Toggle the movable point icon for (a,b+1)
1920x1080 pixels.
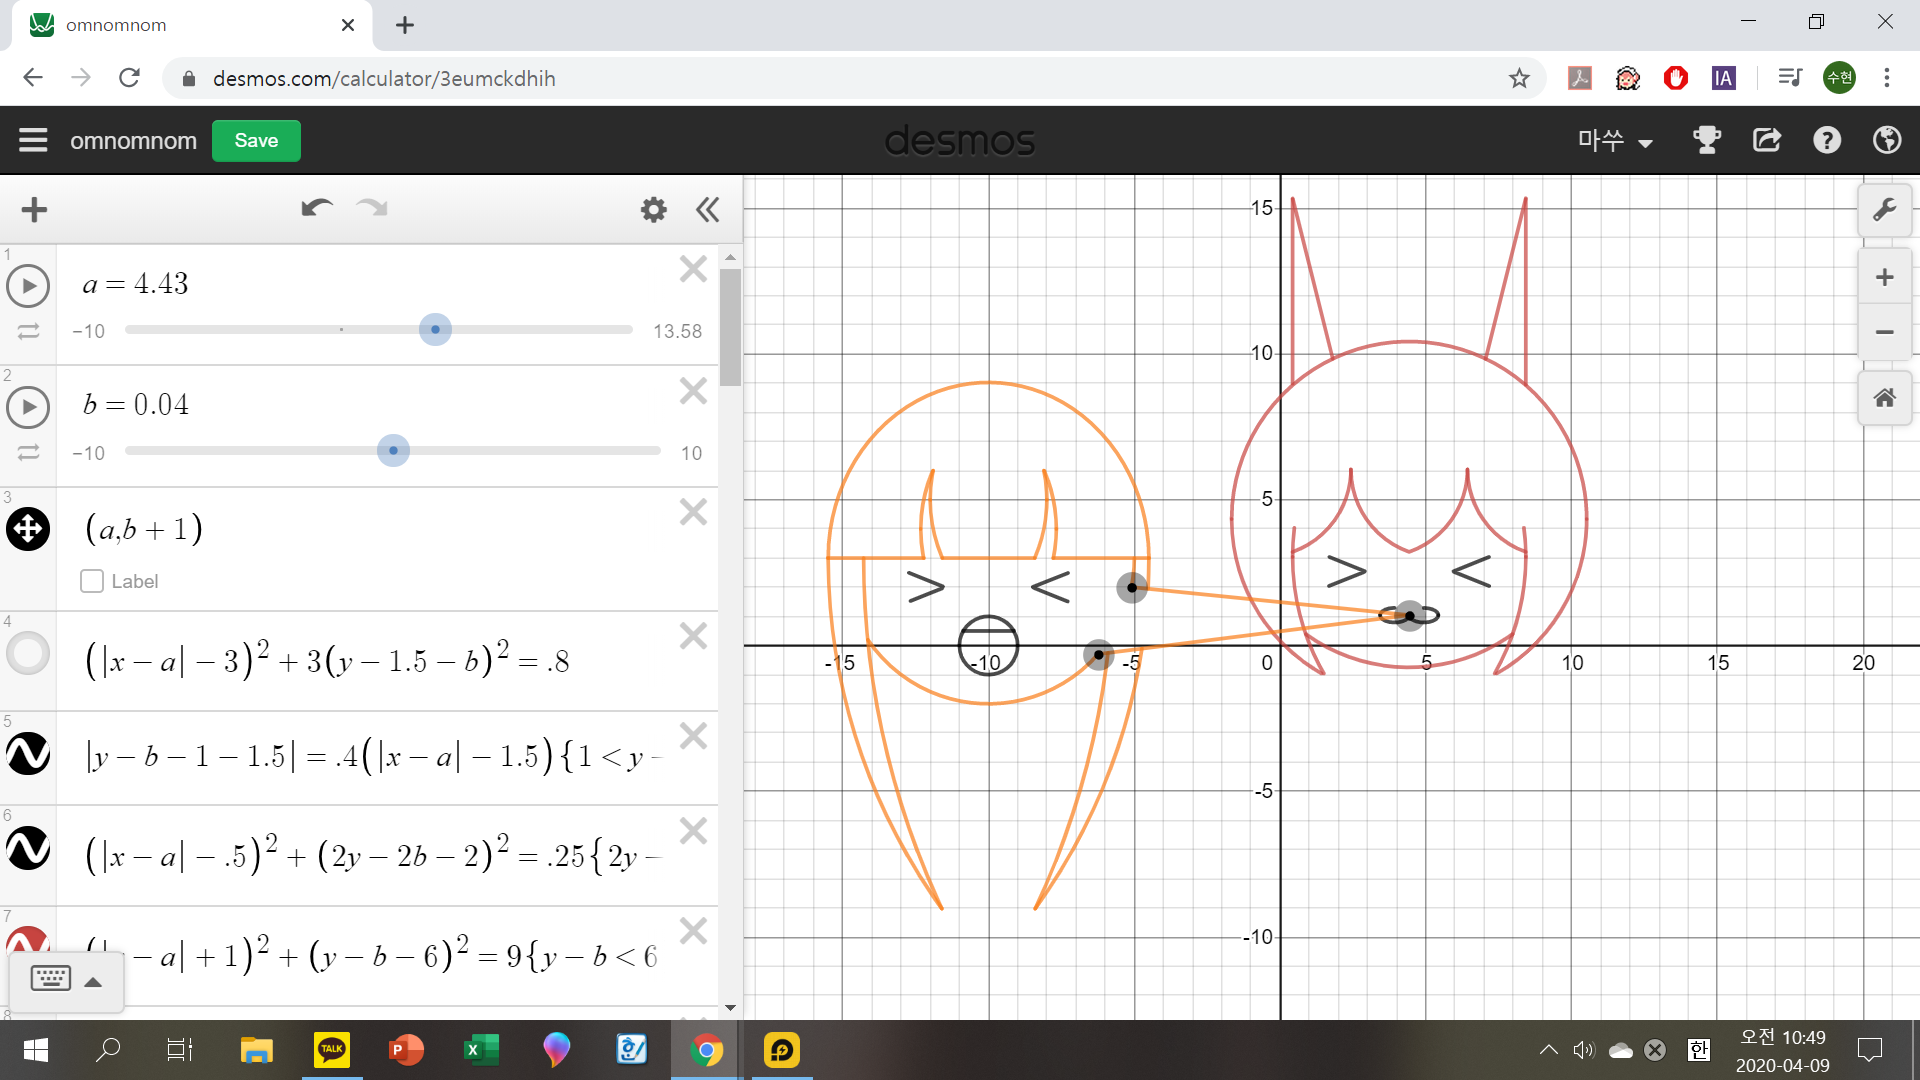(28, 529)
